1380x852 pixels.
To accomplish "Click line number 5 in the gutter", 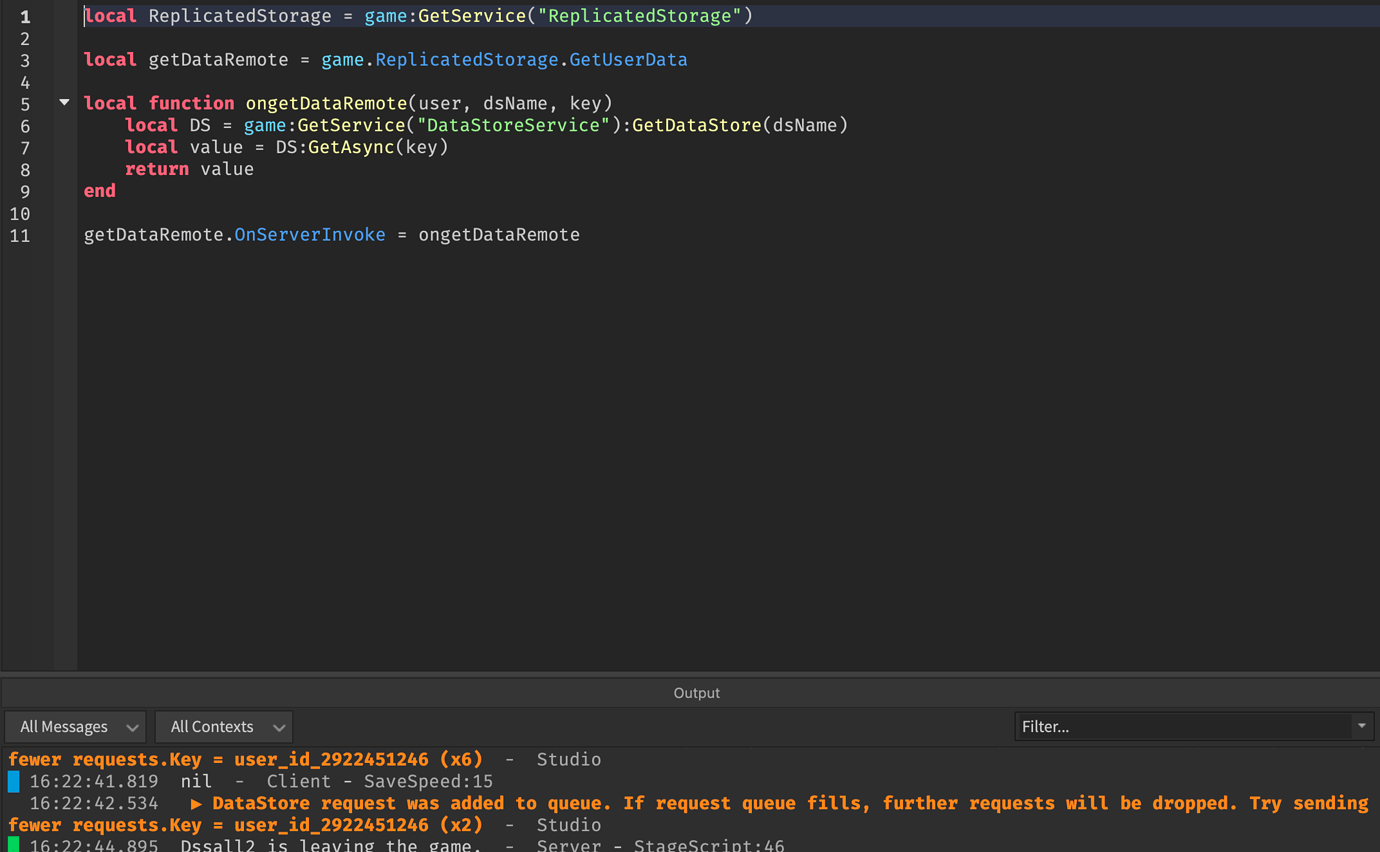I will 25,103.
